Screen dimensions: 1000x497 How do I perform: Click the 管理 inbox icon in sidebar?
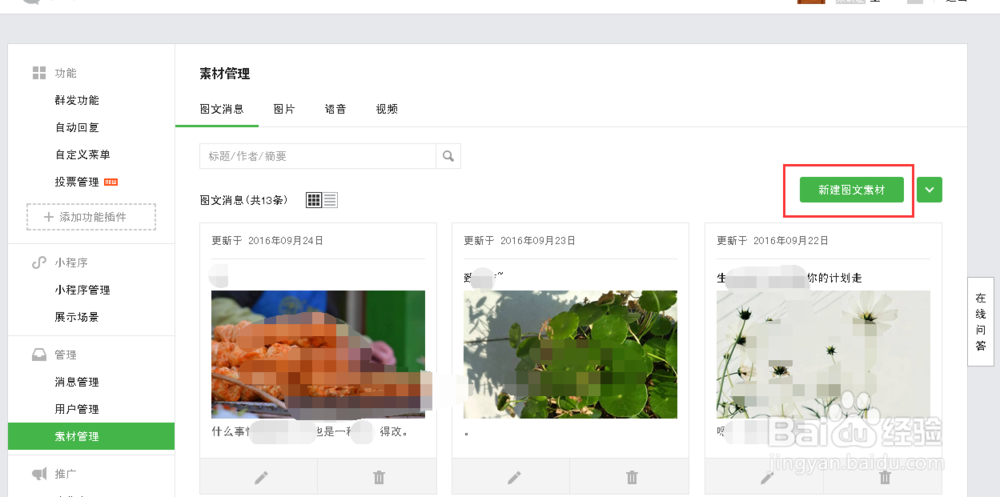pyautogui.click(x=40, y=355)
